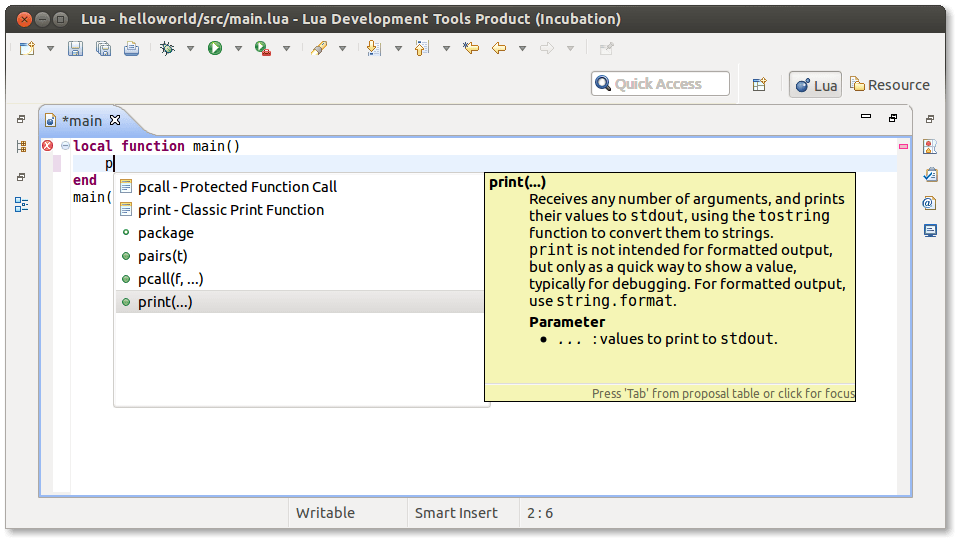Choose the highlighted 'print(...)' proposal
The image size is (955, 538).
(x=301, y=302)
